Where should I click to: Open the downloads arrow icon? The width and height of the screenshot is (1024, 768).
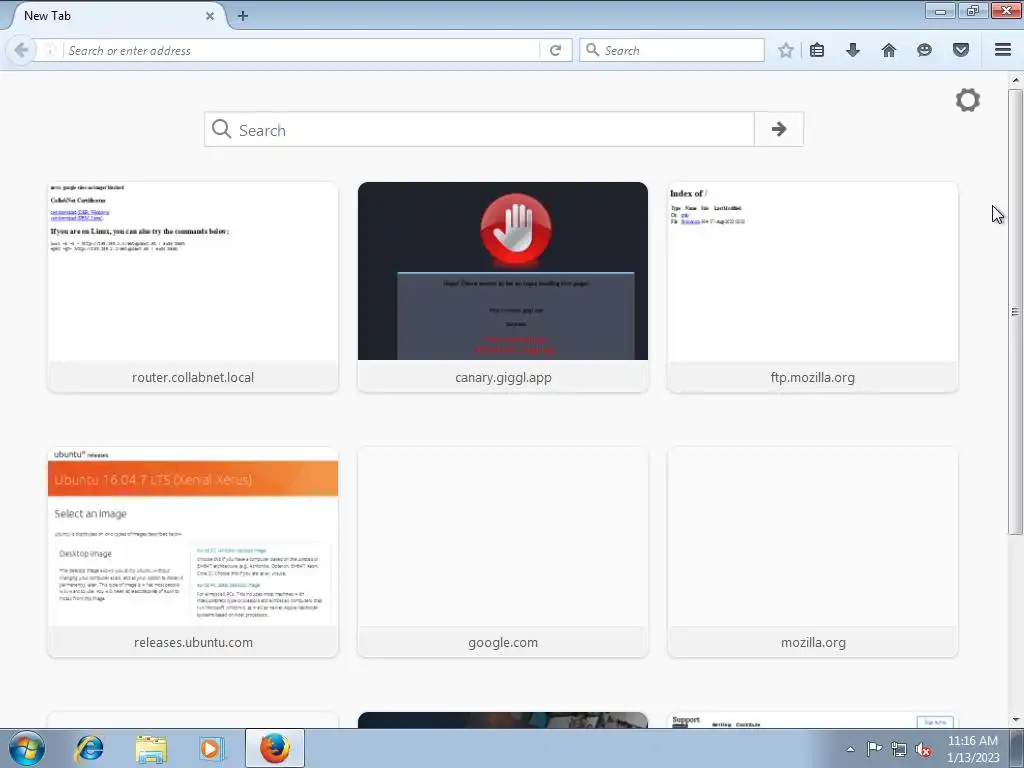click(853, 50)
